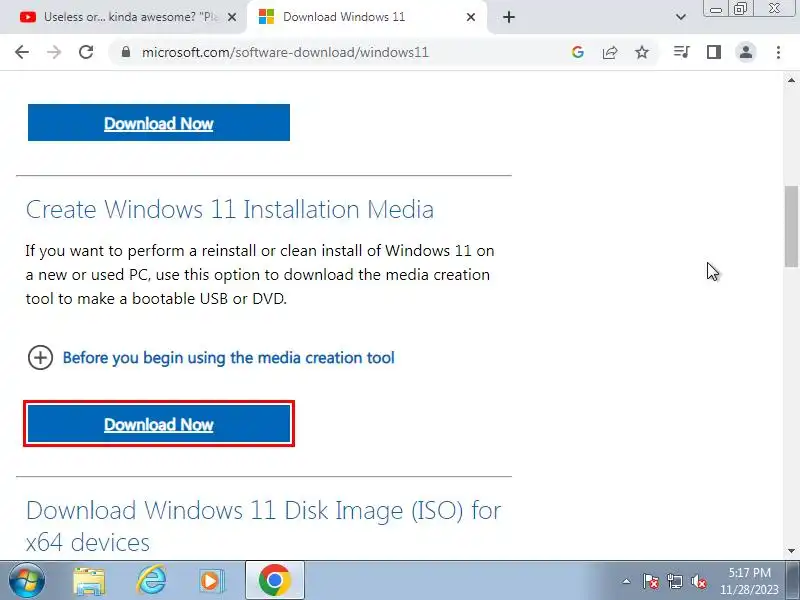Click 'Download Windows 11 Disk Image (ISO)' heading
The image size is (800, 600).
pyautogui.click(x=263, y=526)
